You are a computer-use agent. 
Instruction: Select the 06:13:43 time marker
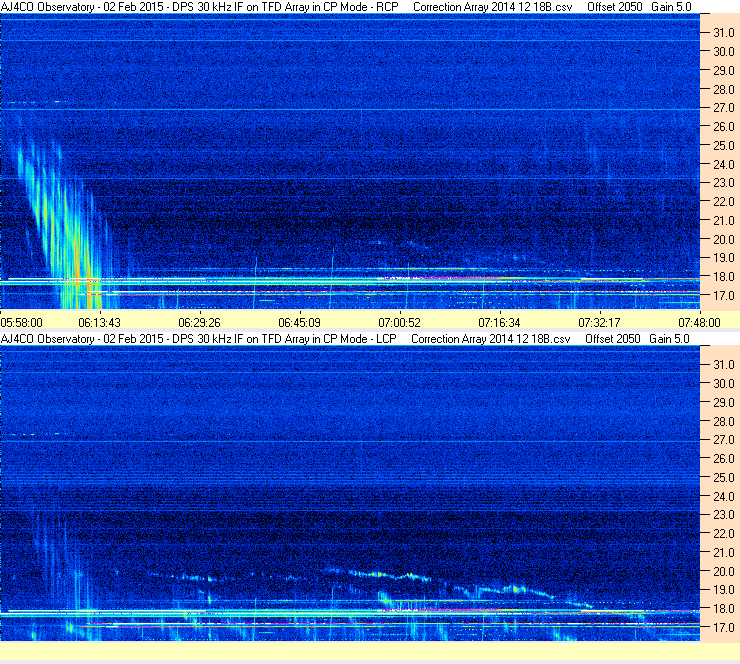click(100, 323)
